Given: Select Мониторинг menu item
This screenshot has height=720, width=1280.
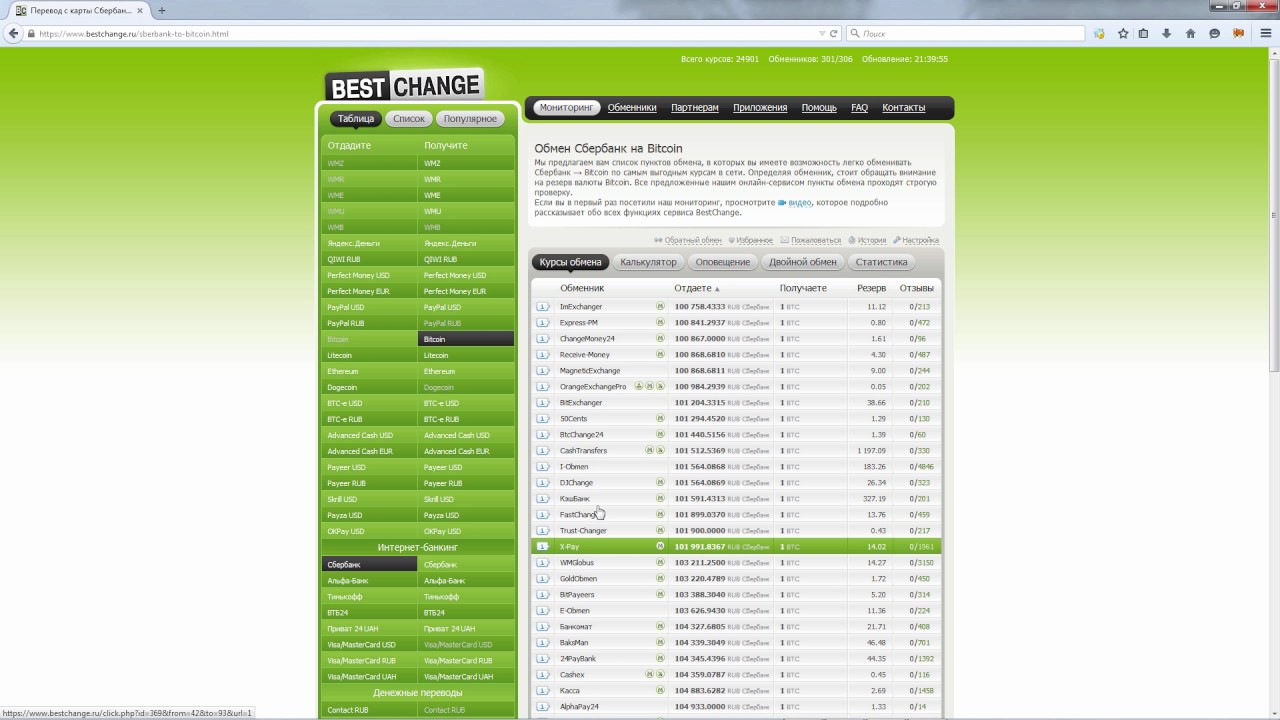Looking at the screenshot, I should tap(566, 107).
